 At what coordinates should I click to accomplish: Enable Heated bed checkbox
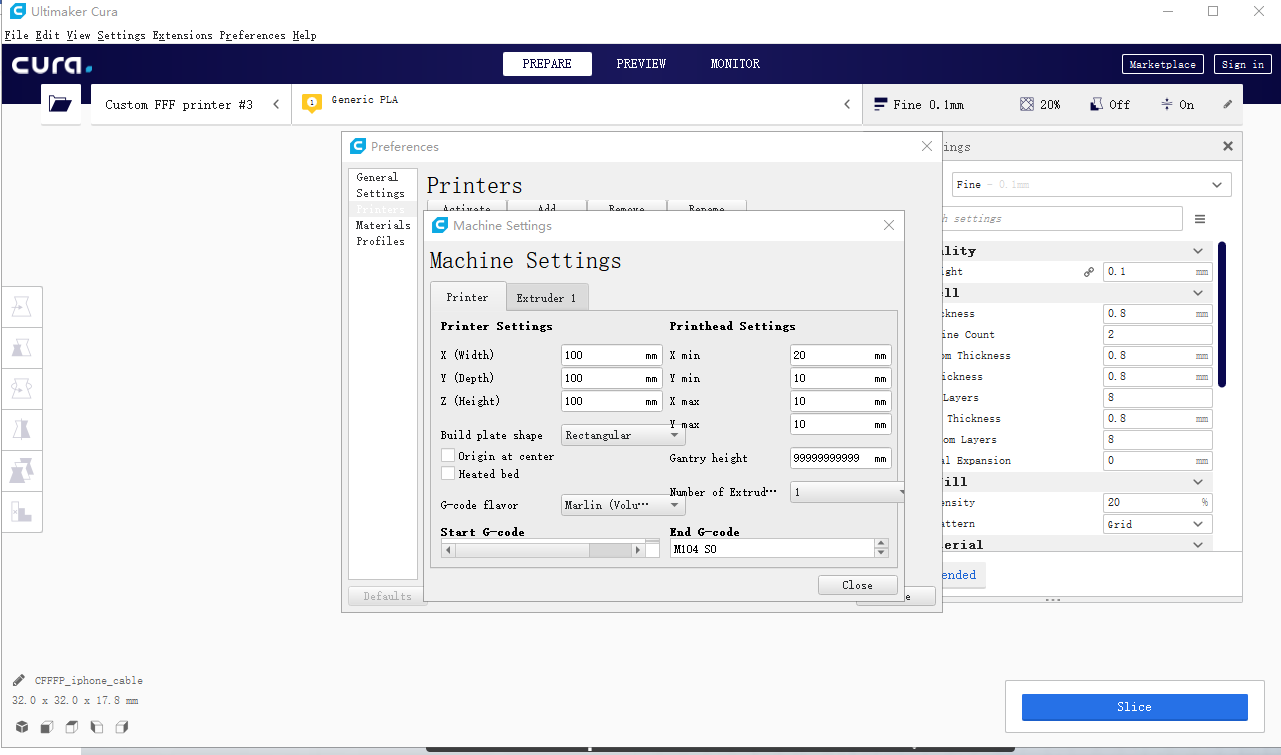tap(448, 474)
